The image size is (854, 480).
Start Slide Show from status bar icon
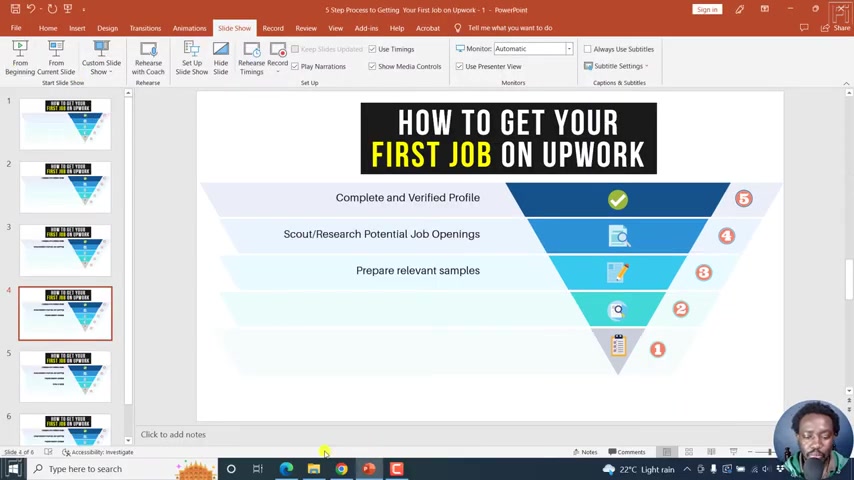coord(734,452)
